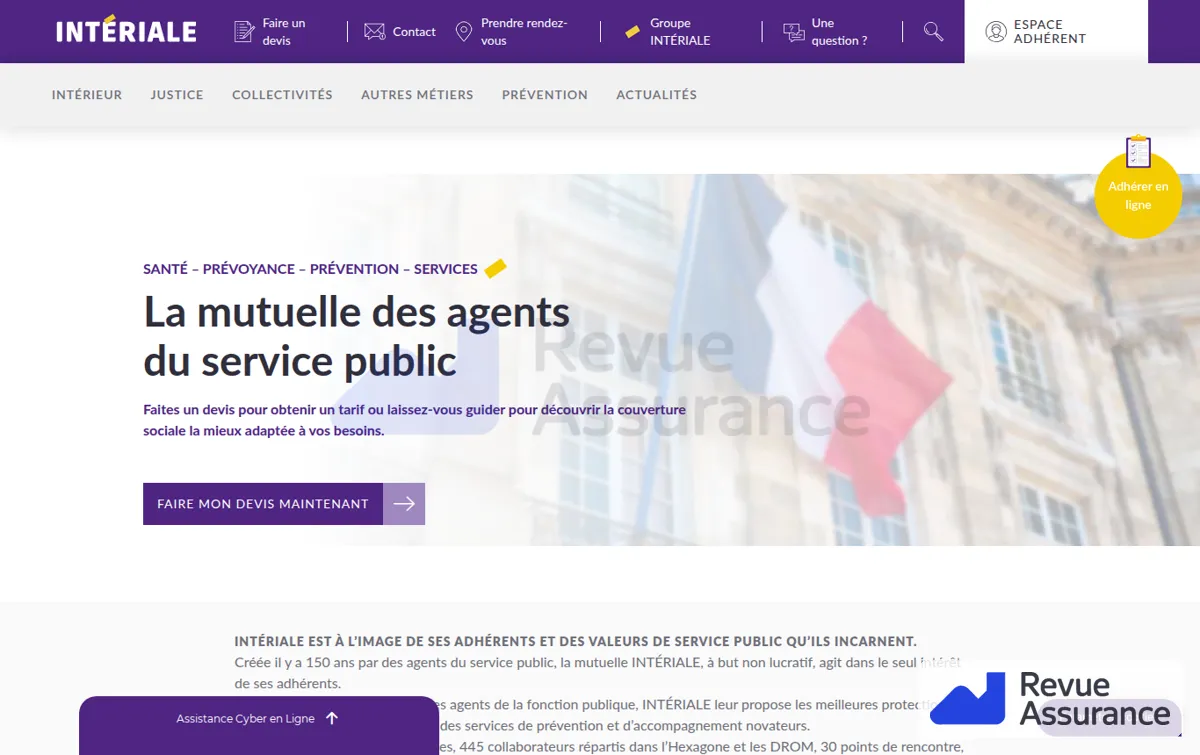
Task: Open Prendre rendez-vous link
Action: click(524, 32)
